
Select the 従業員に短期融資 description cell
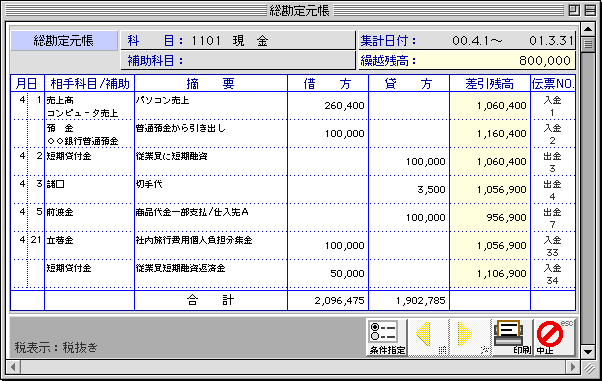(211, 162)
